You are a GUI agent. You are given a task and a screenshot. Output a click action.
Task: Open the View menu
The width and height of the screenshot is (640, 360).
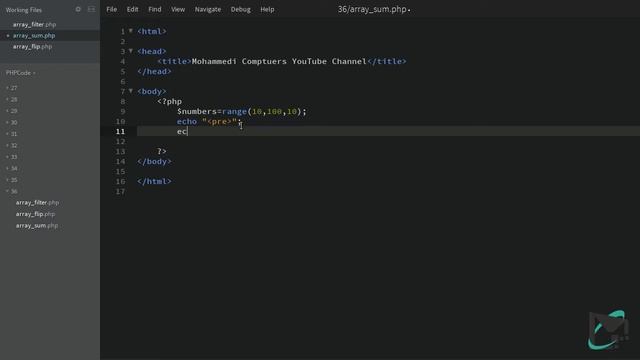pos(178,9)
